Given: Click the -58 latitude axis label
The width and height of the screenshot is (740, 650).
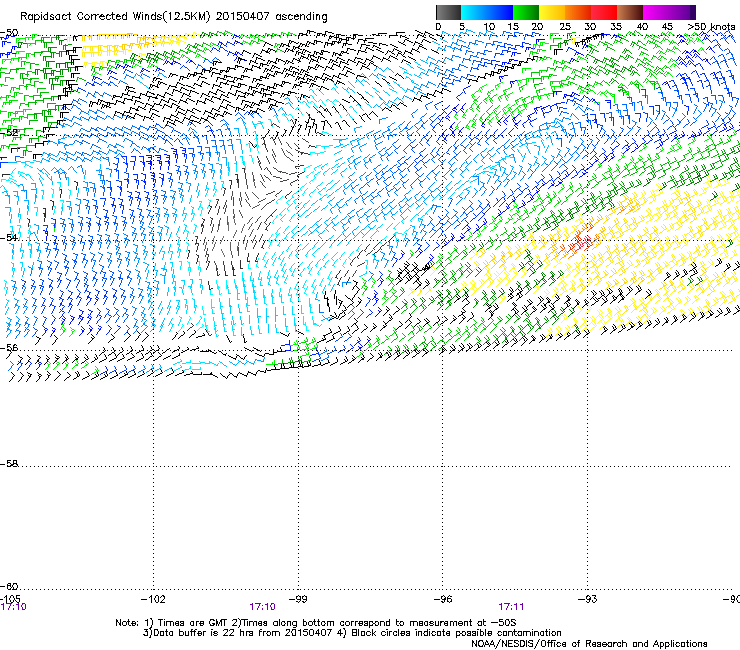Looking at the screenshot, I should (9, 464).
